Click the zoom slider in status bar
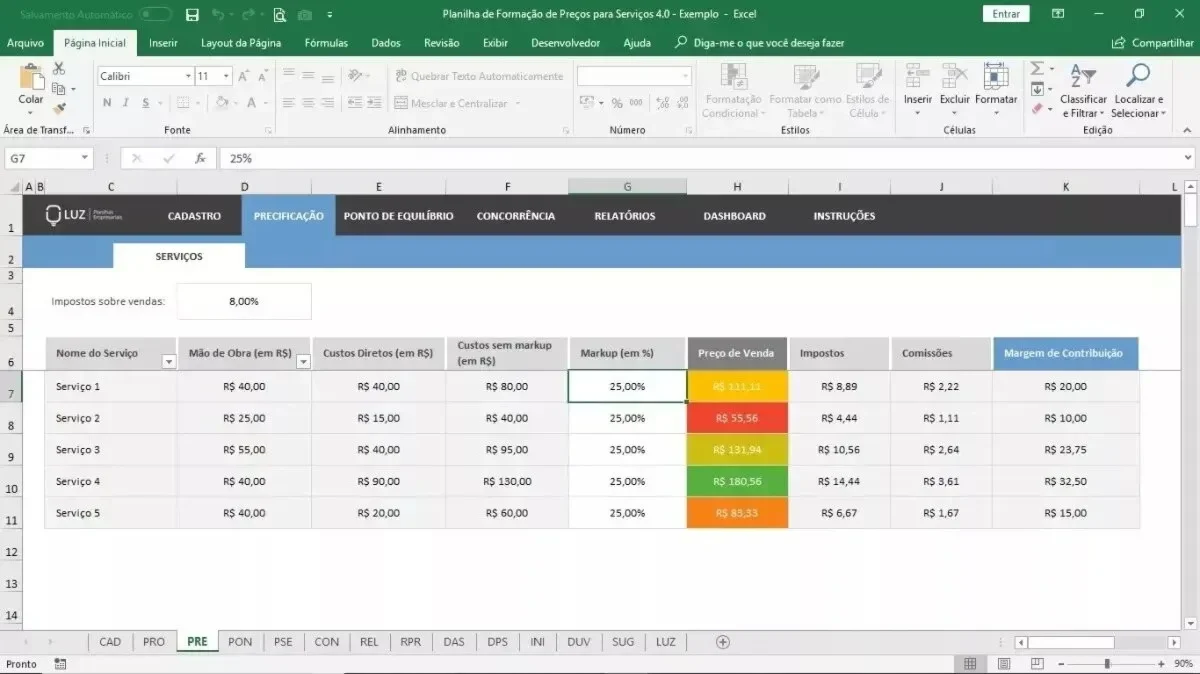Screen dimensions: 1200x674 [1106, 664]
